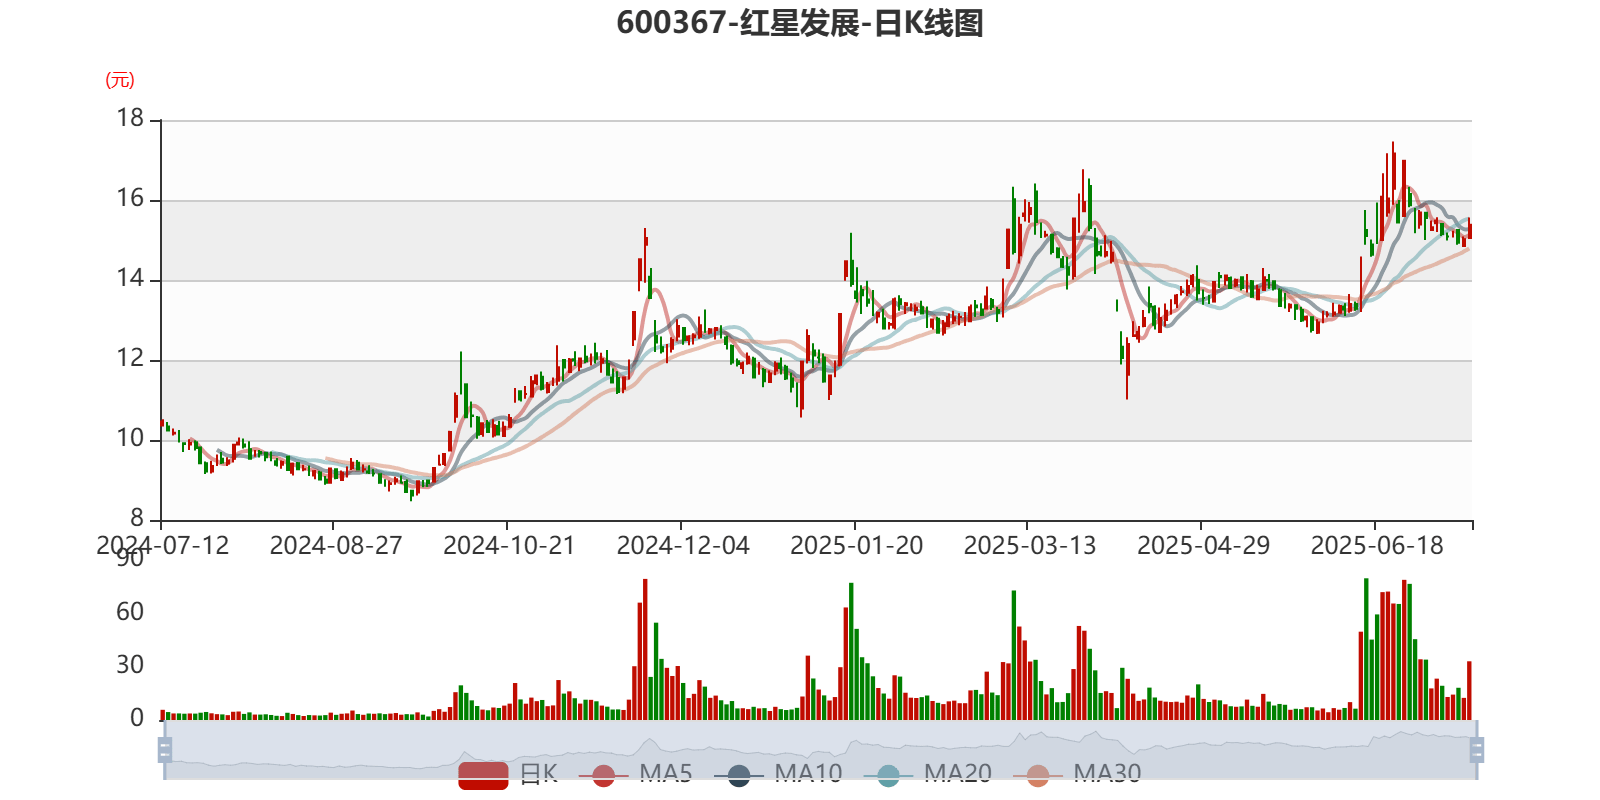Hide the MA10 series via its label
The image size is (1600, 800).
808,773
